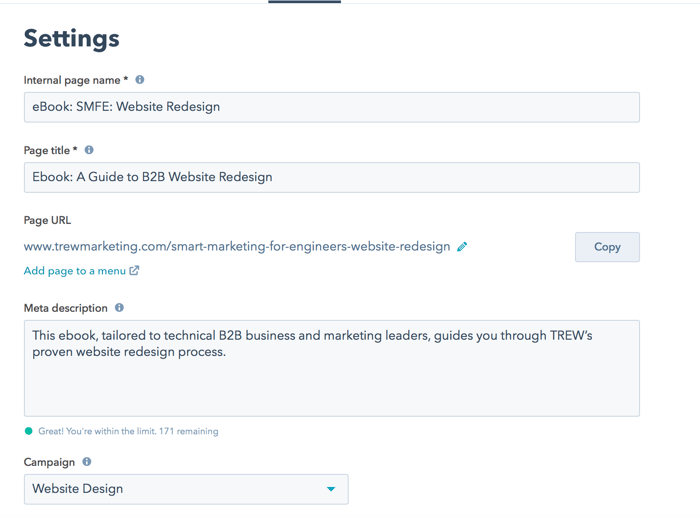Click info icon beside Internal page name
Viewport: 700px width, 519px height.
(x=140, y=80)
